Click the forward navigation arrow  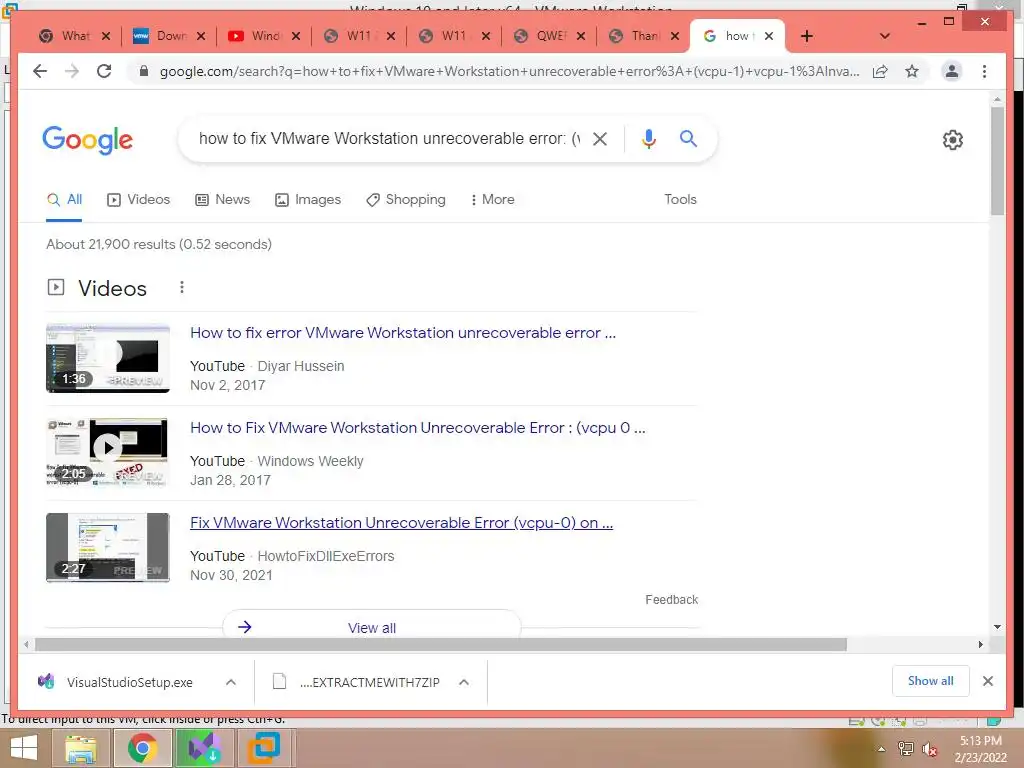(x=72, y=71)
